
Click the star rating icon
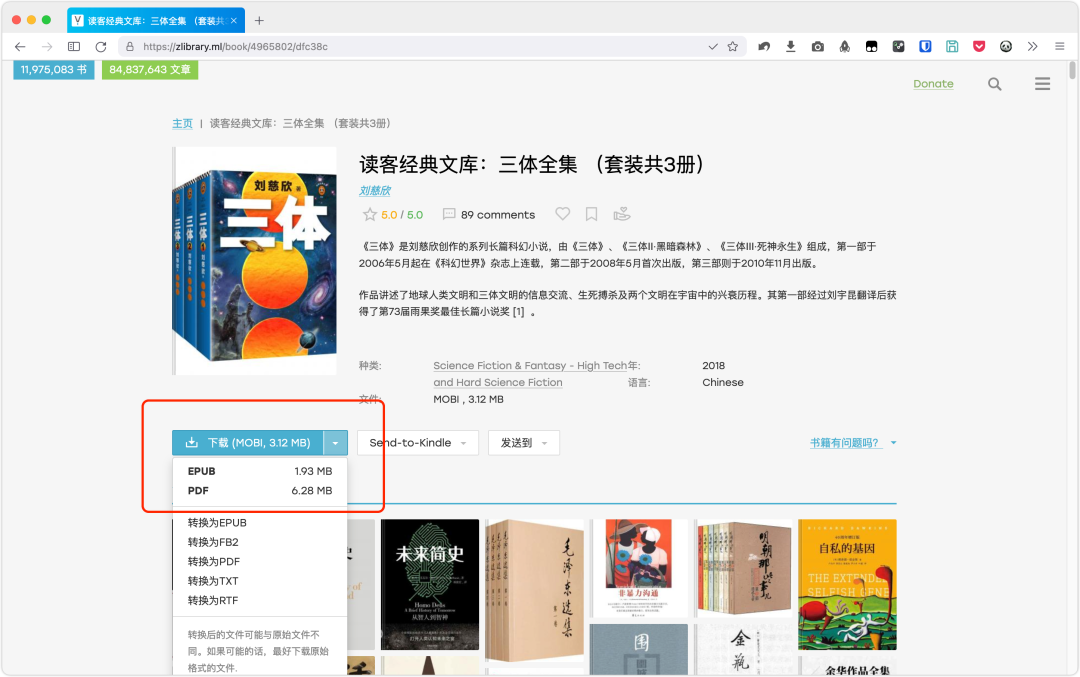[370, 214]
